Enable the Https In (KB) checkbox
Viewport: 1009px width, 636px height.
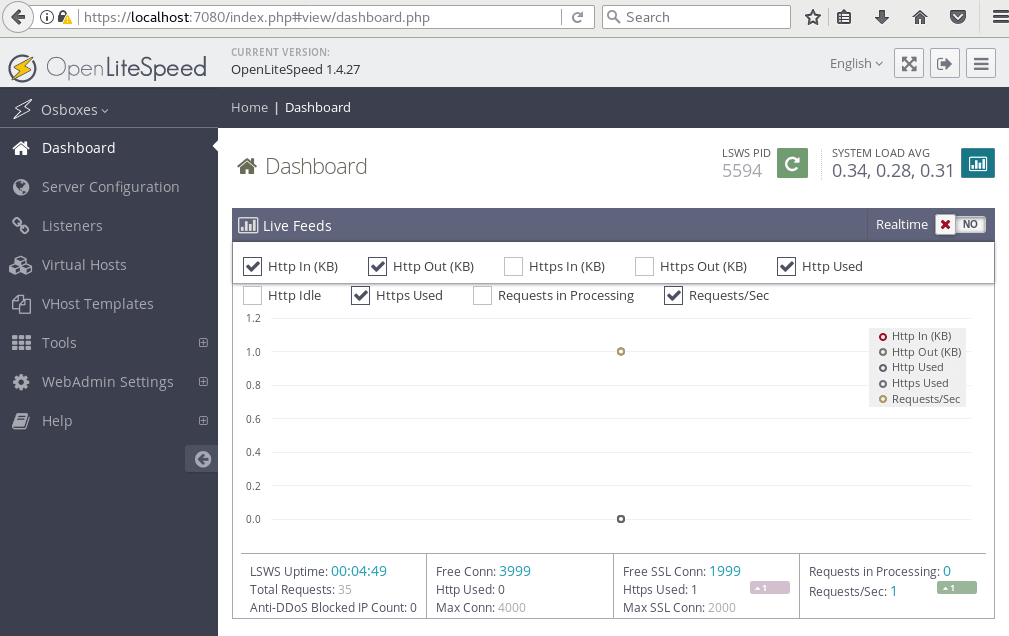click(513, 267)
